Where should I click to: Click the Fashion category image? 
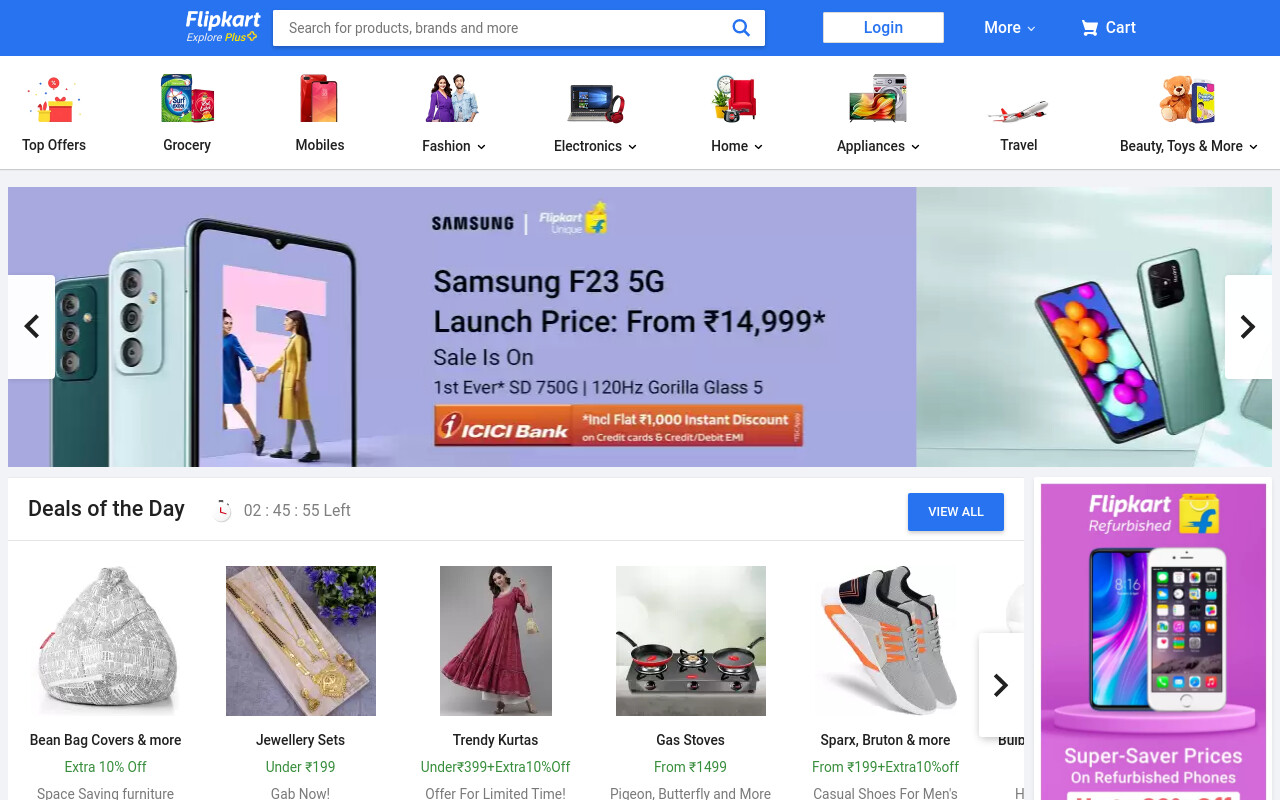tap(453, 100)
